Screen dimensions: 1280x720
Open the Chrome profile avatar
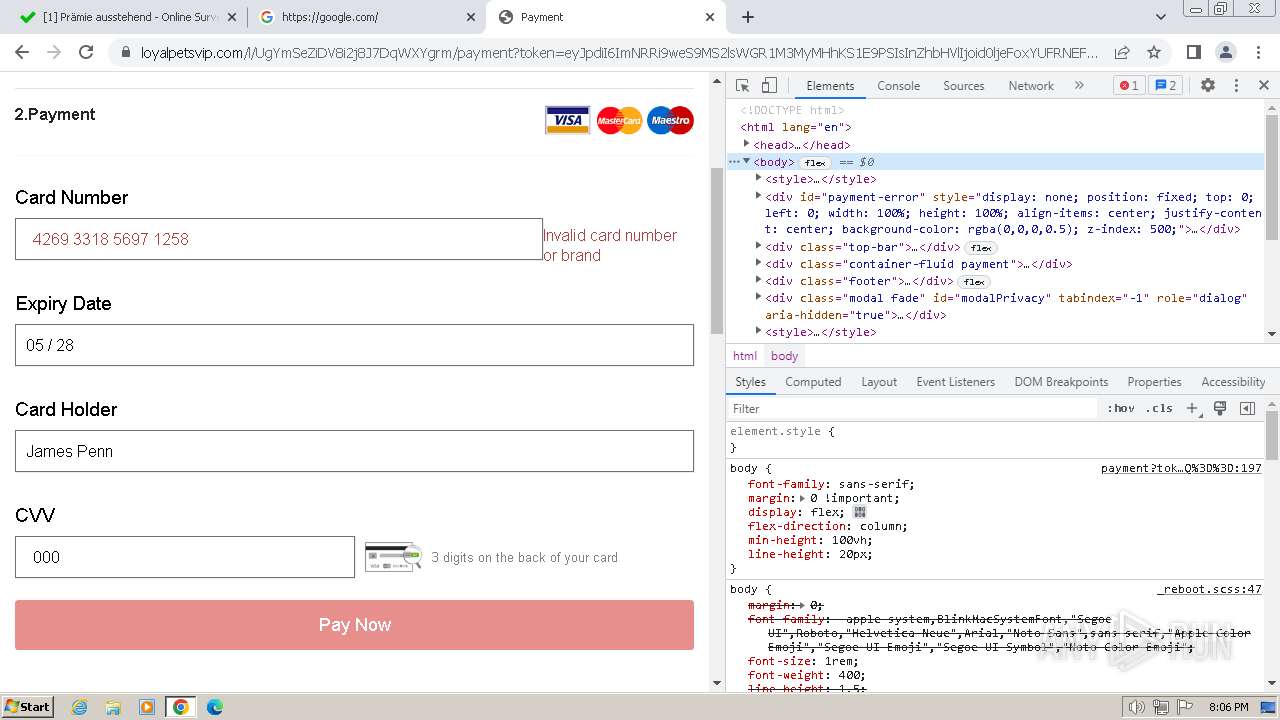point(1225,52)
